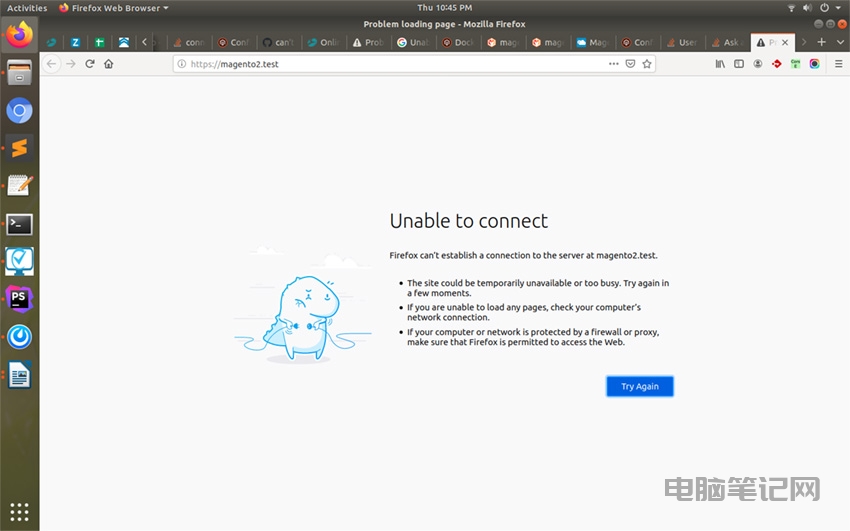Switch to the 'Unab' Google tab
The image size is (850, 531).
[x=414, y=42]
